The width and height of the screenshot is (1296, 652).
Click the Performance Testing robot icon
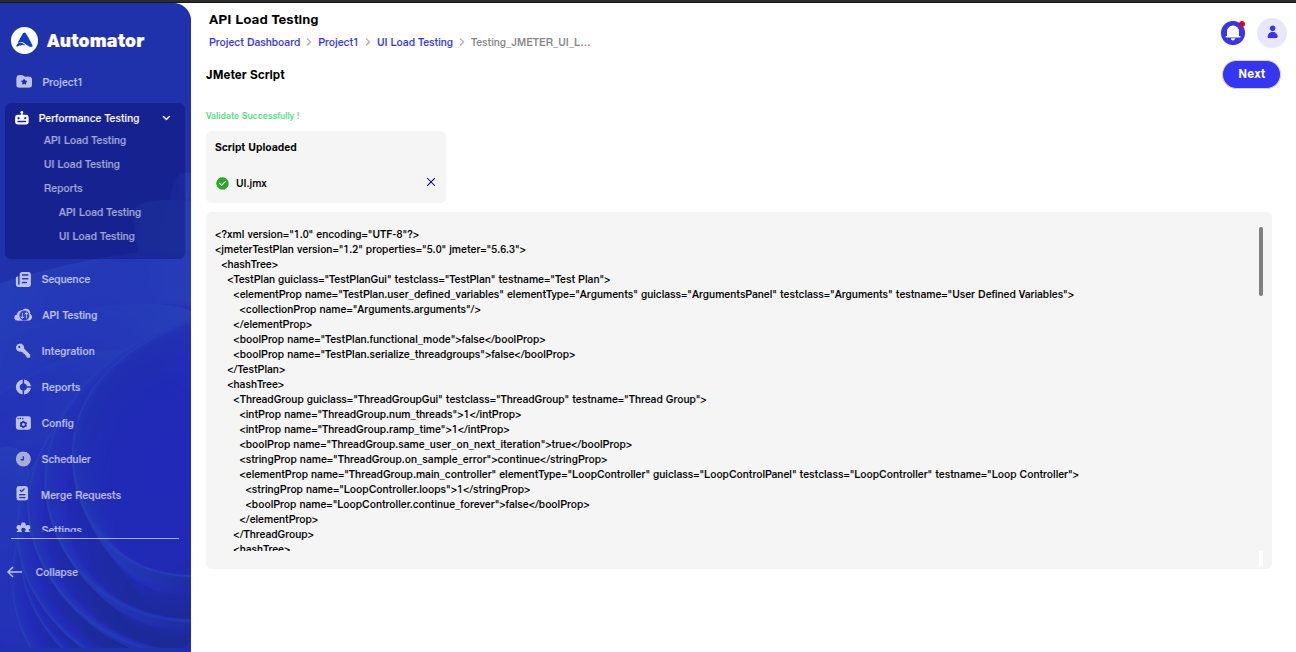(22, 118)
